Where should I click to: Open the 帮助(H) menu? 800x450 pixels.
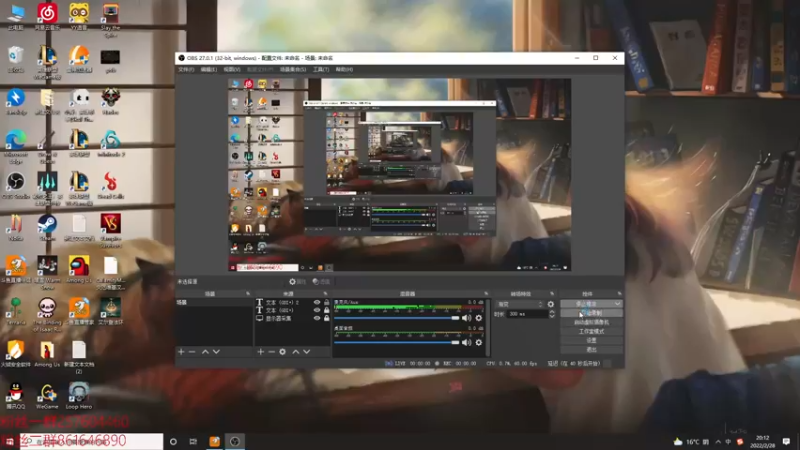tap(344, 69)
